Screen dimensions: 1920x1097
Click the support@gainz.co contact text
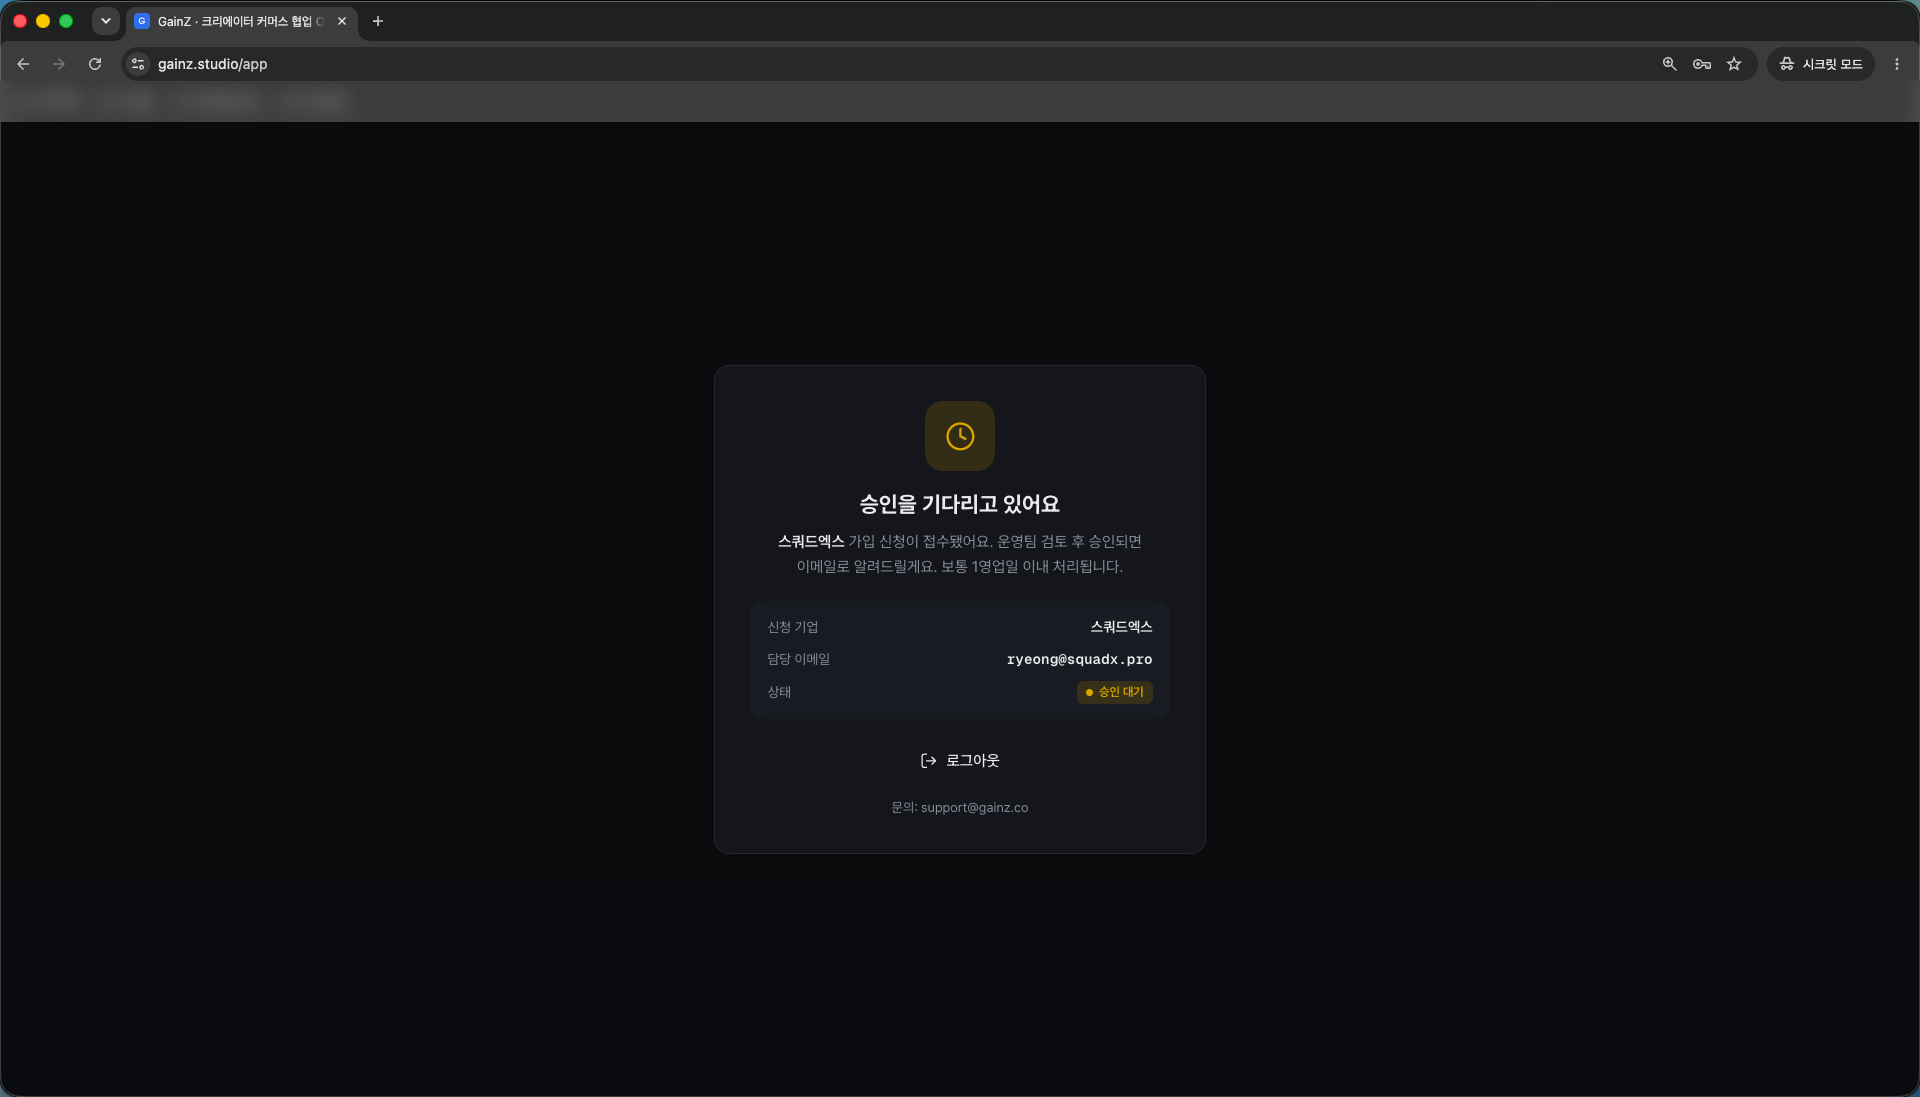tap(974, 808)
